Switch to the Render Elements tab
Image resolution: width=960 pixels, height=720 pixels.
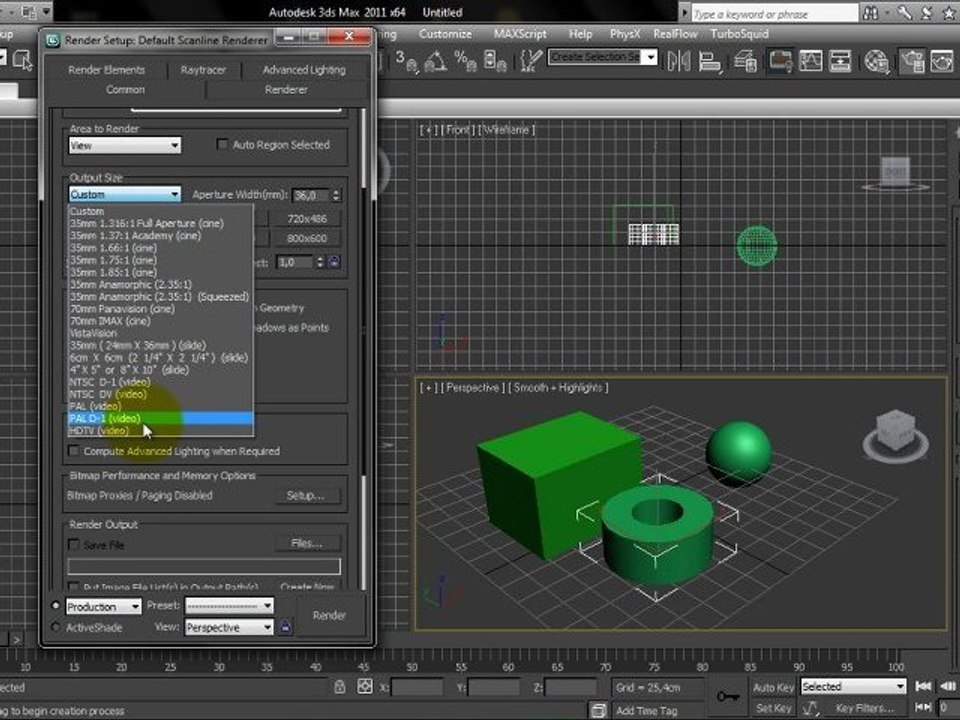pyautogui.click(x=107, y=70)
